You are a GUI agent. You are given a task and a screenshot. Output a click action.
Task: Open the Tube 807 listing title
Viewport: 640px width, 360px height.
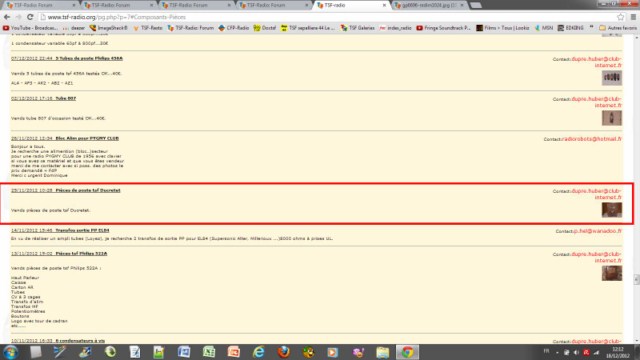click(66, 98)
